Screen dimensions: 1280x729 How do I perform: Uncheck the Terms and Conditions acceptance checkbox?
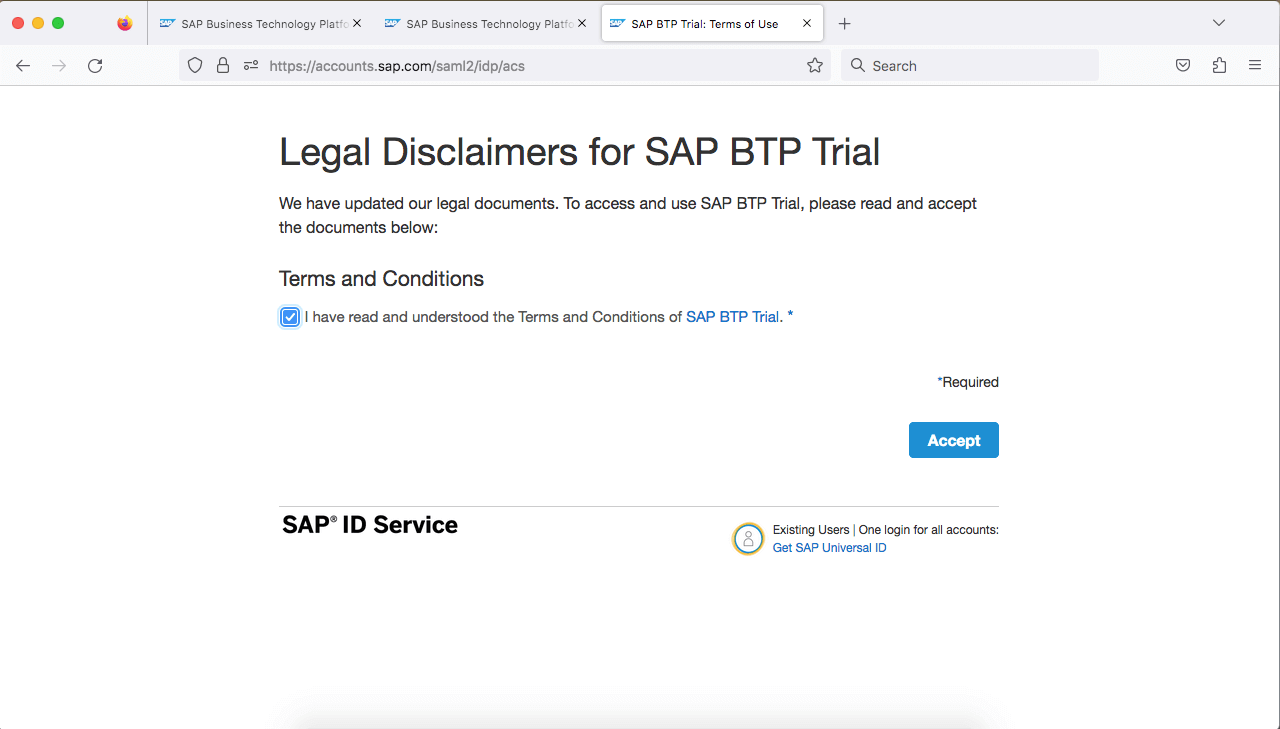pyautogui.click(x=289, y=316)
